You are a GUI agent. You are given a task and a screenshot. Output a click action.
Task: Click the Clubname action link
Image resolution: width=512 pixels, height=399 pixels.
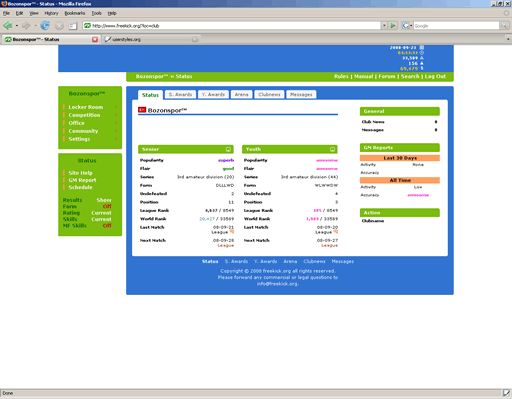(373, 221)
